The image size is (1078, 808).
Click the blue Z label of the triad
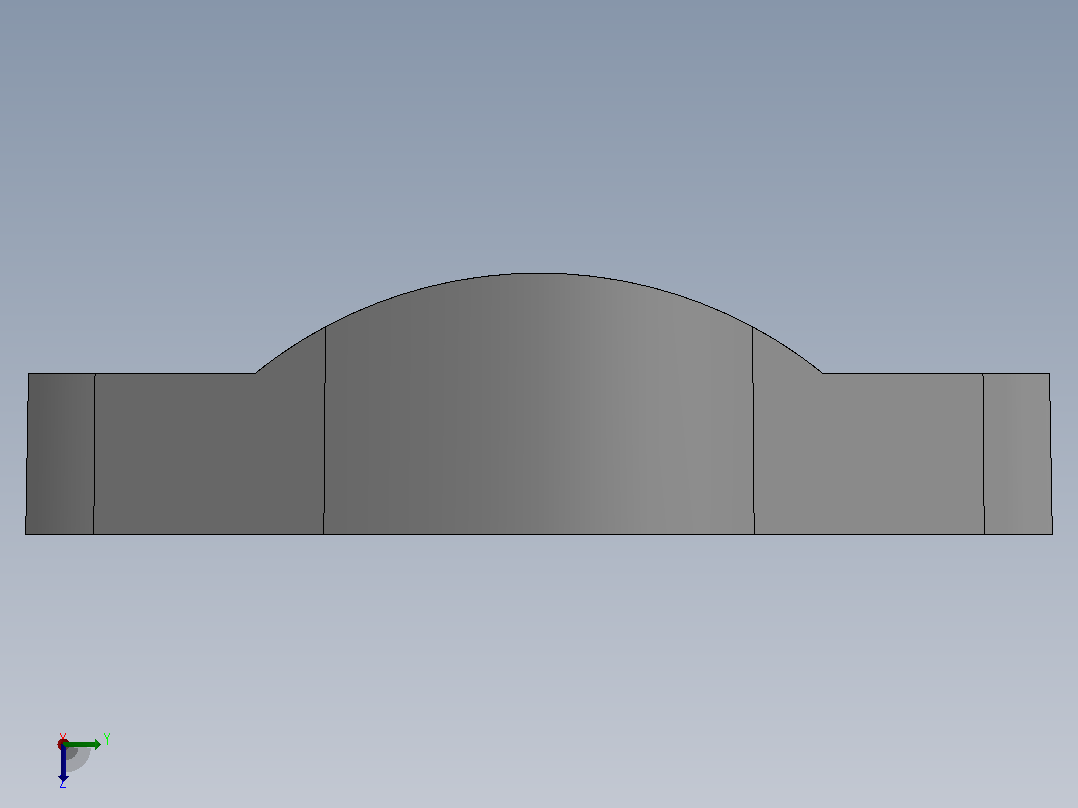click(63, 785)
